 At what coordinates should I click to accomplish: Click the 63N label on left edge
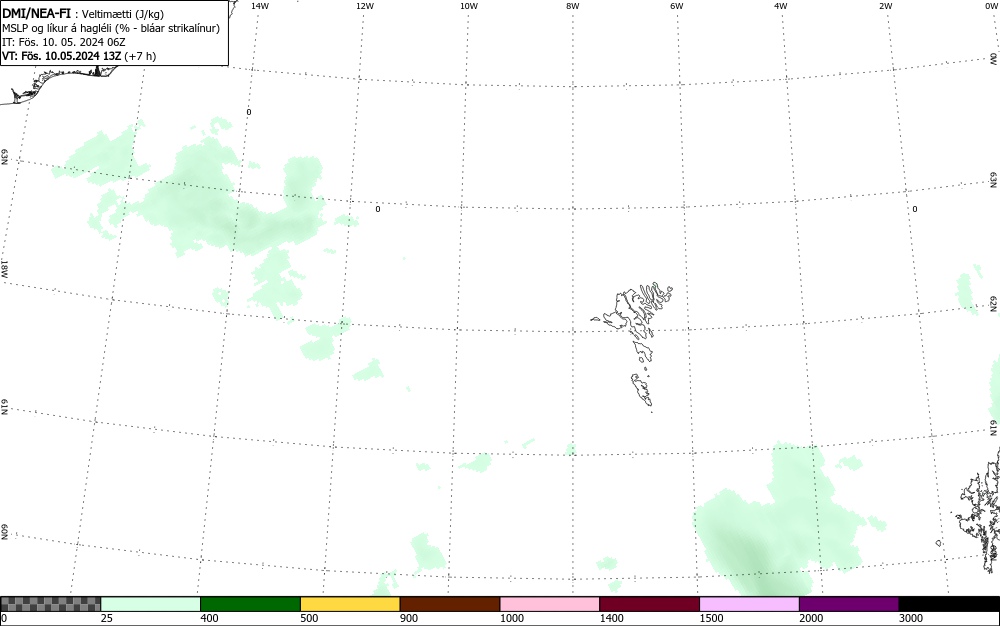click(4, 157)
